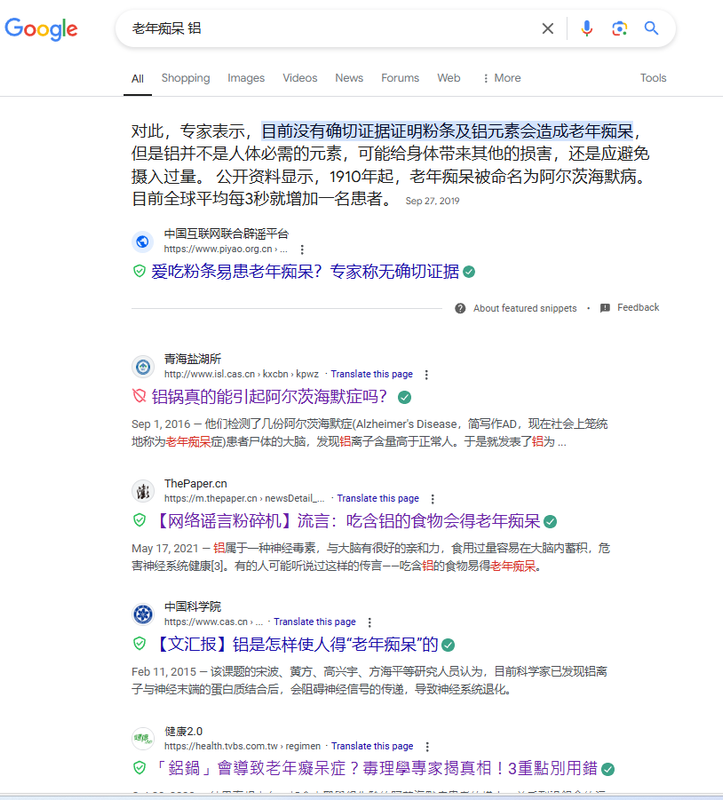Click URL https://m.thepaper.cn › newsDetail

point(244,498)
